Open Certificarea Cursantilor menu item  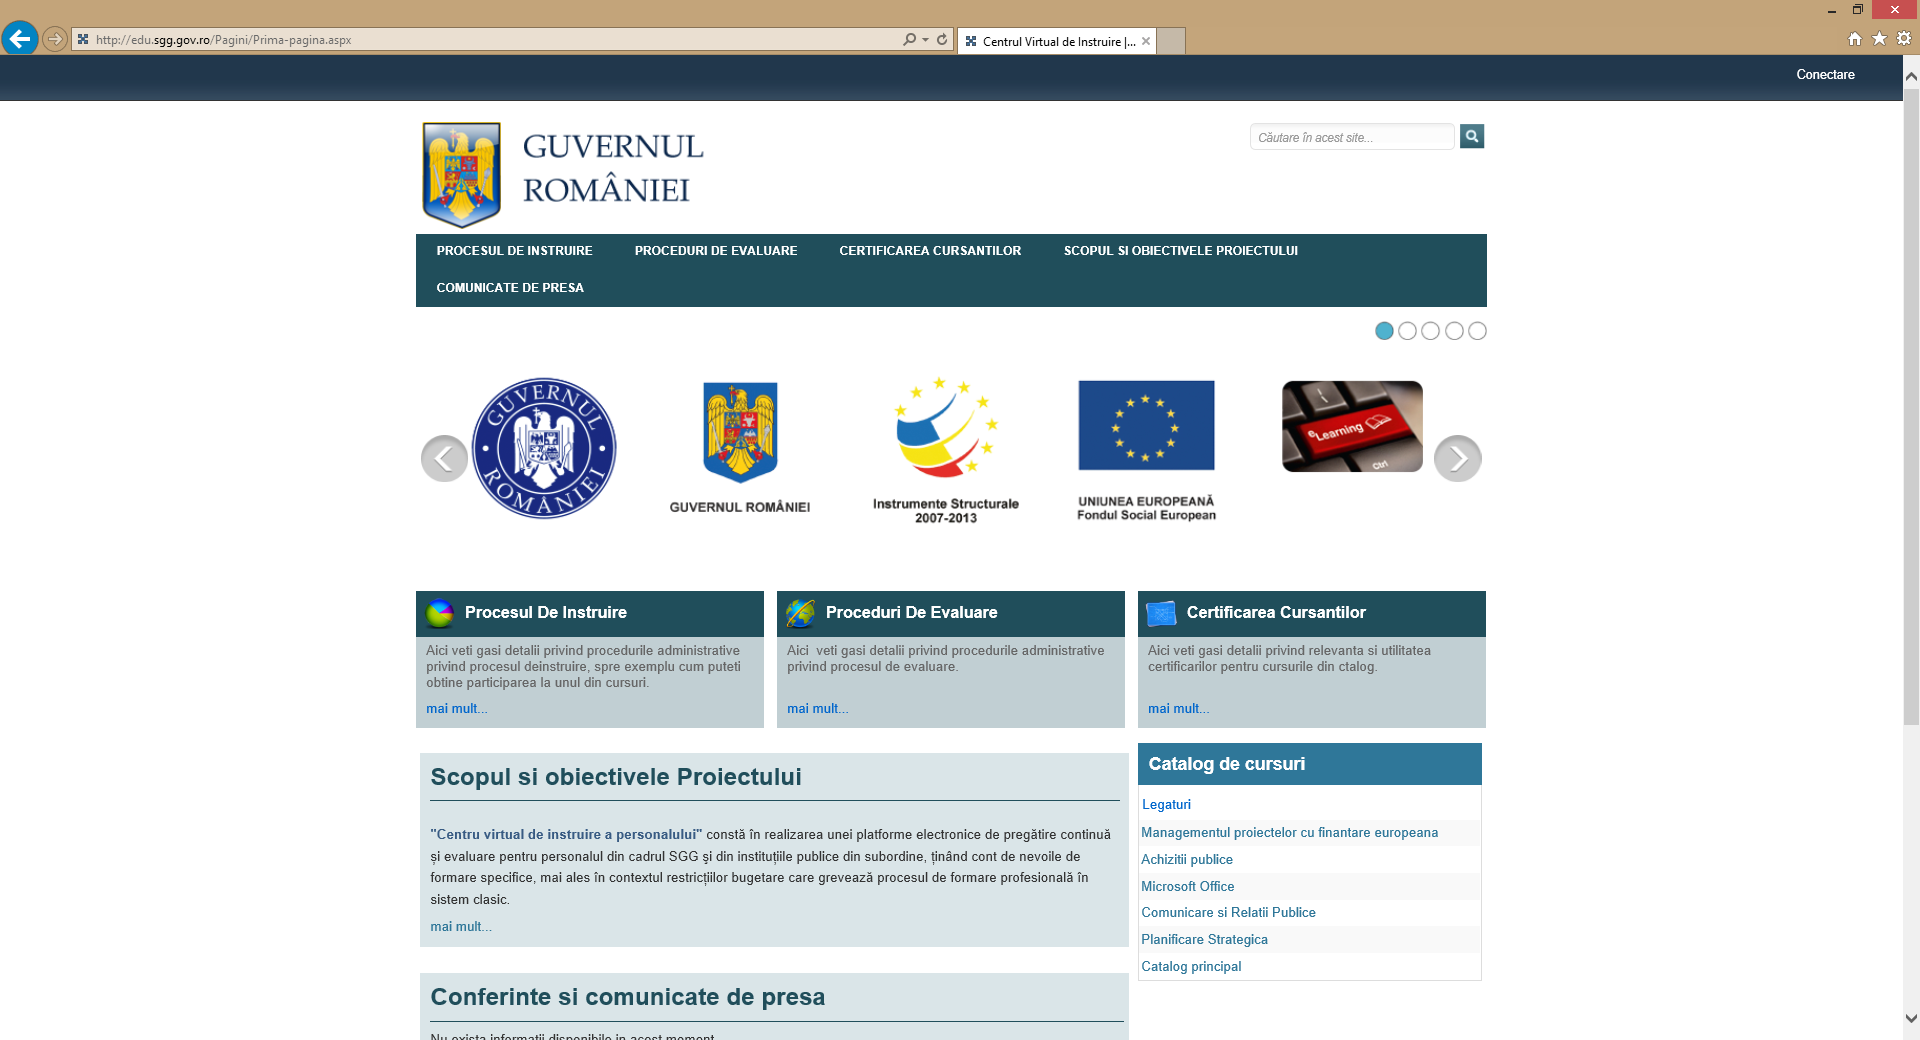point(930,251)
